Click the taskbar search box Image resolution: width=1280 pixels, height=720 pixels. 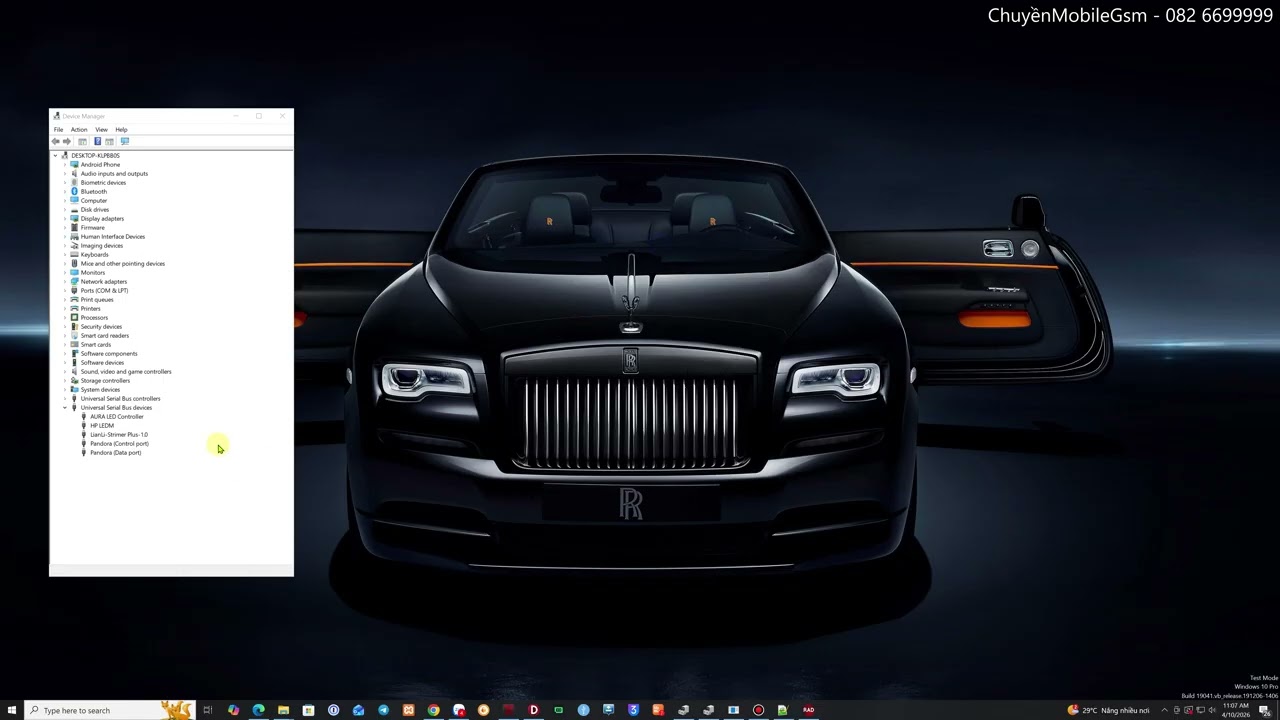click(x=95, y=710)
